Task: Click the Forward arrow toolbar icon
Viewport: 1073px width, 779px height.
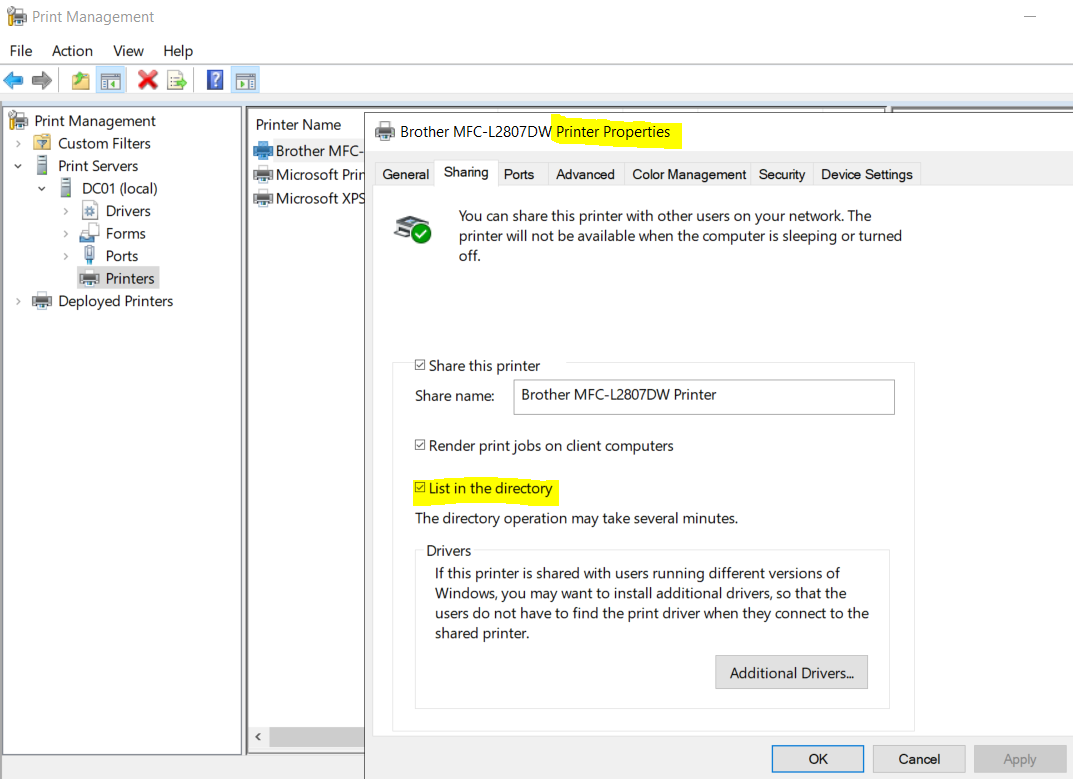Action: 42,81
